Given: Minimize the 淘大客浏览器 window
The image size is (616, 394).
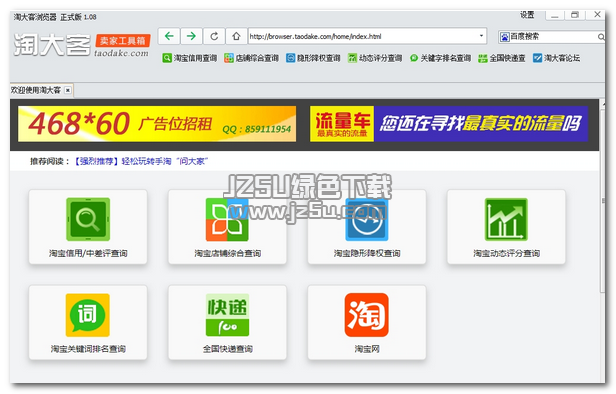Looking at the screenshot, I should point(555,15).
